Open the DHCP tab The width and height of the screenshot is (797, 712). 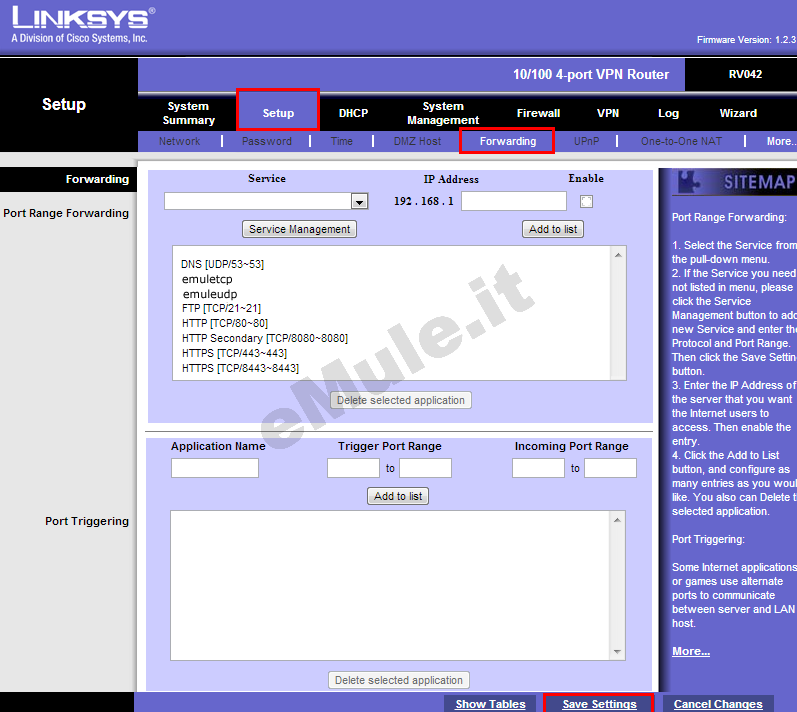(x=353, y=113)
